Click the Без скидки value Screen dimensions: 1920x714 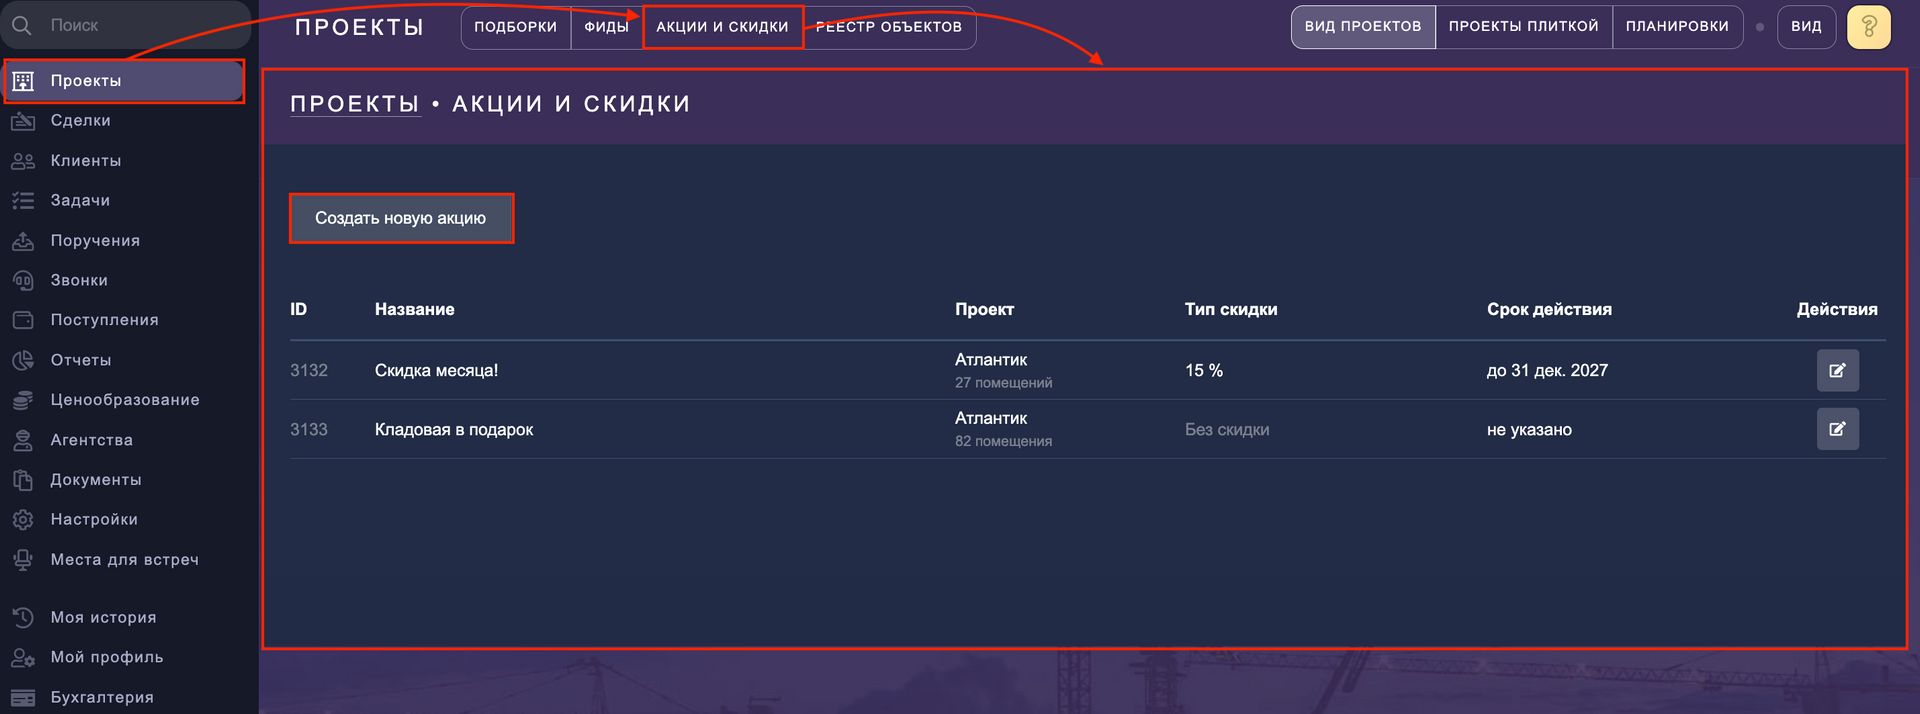1227,429
